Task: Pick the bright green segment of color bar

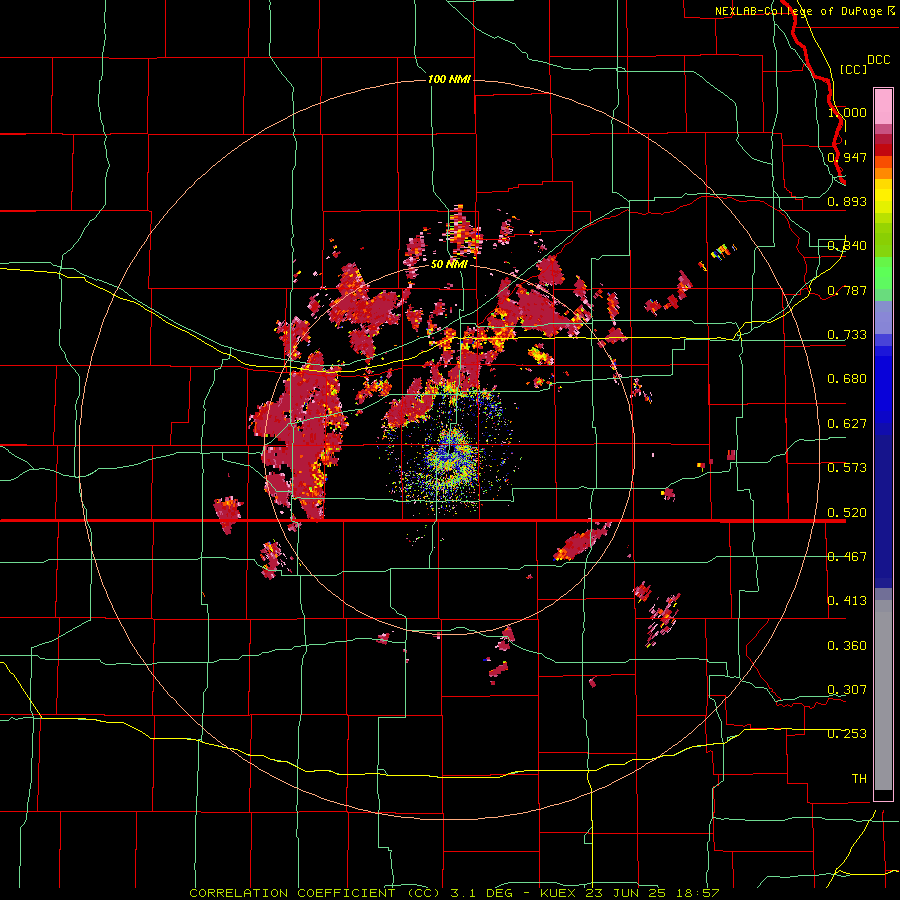Action: (x=883, y=273)
